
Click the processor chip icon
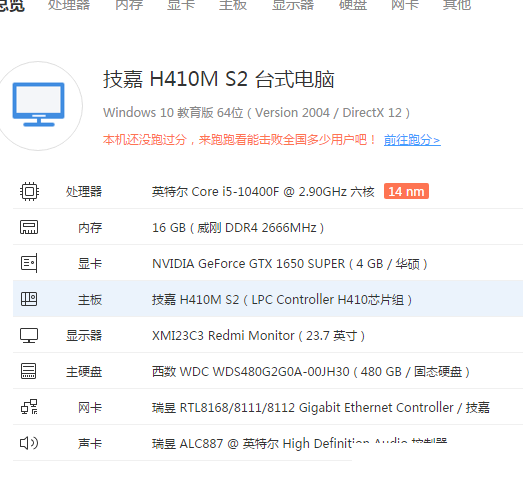click(29, 191)
